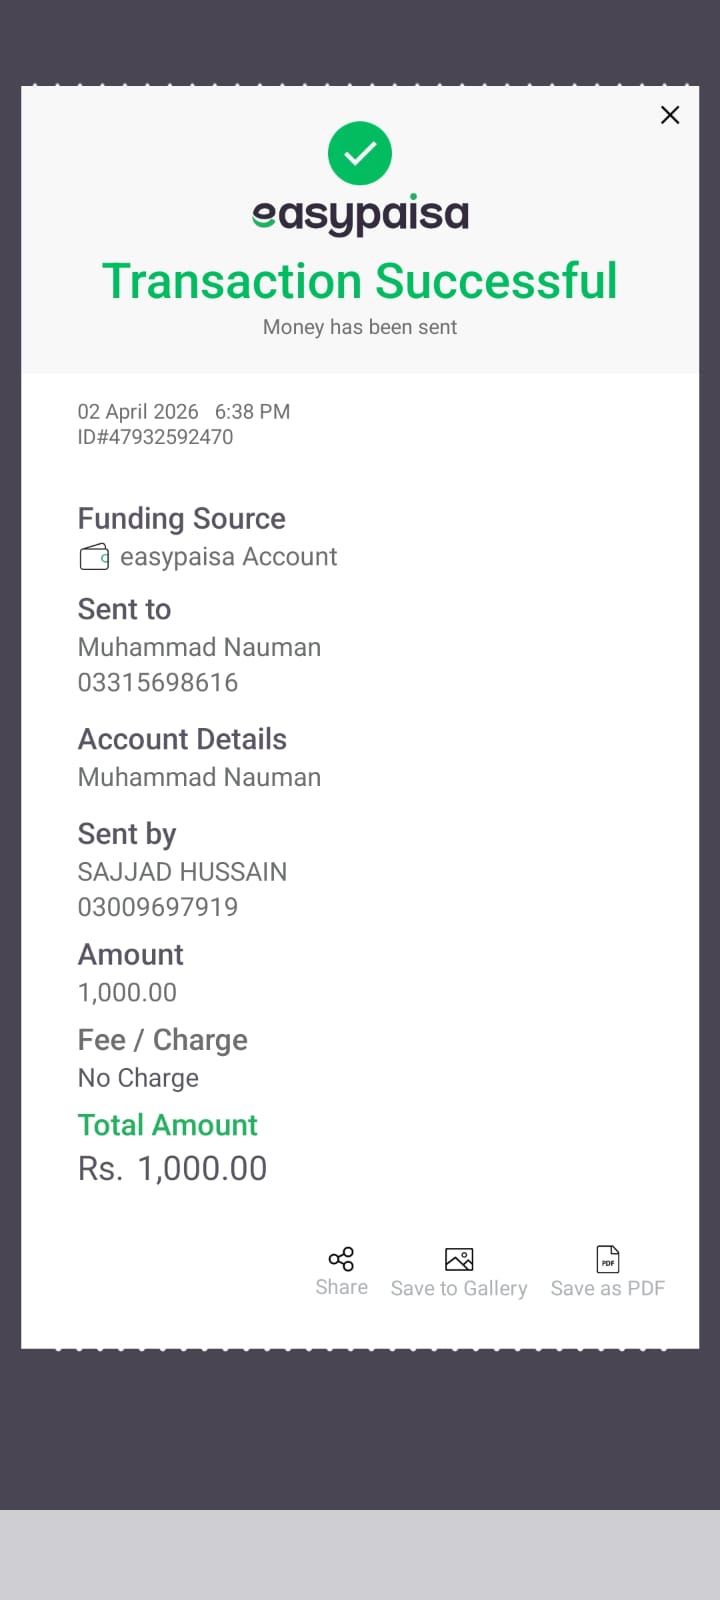Image resolution: width=720 pixels, height=1600 pixels.
Task: Click the Transaction Successful heading
Action: (x=360, y=281)
